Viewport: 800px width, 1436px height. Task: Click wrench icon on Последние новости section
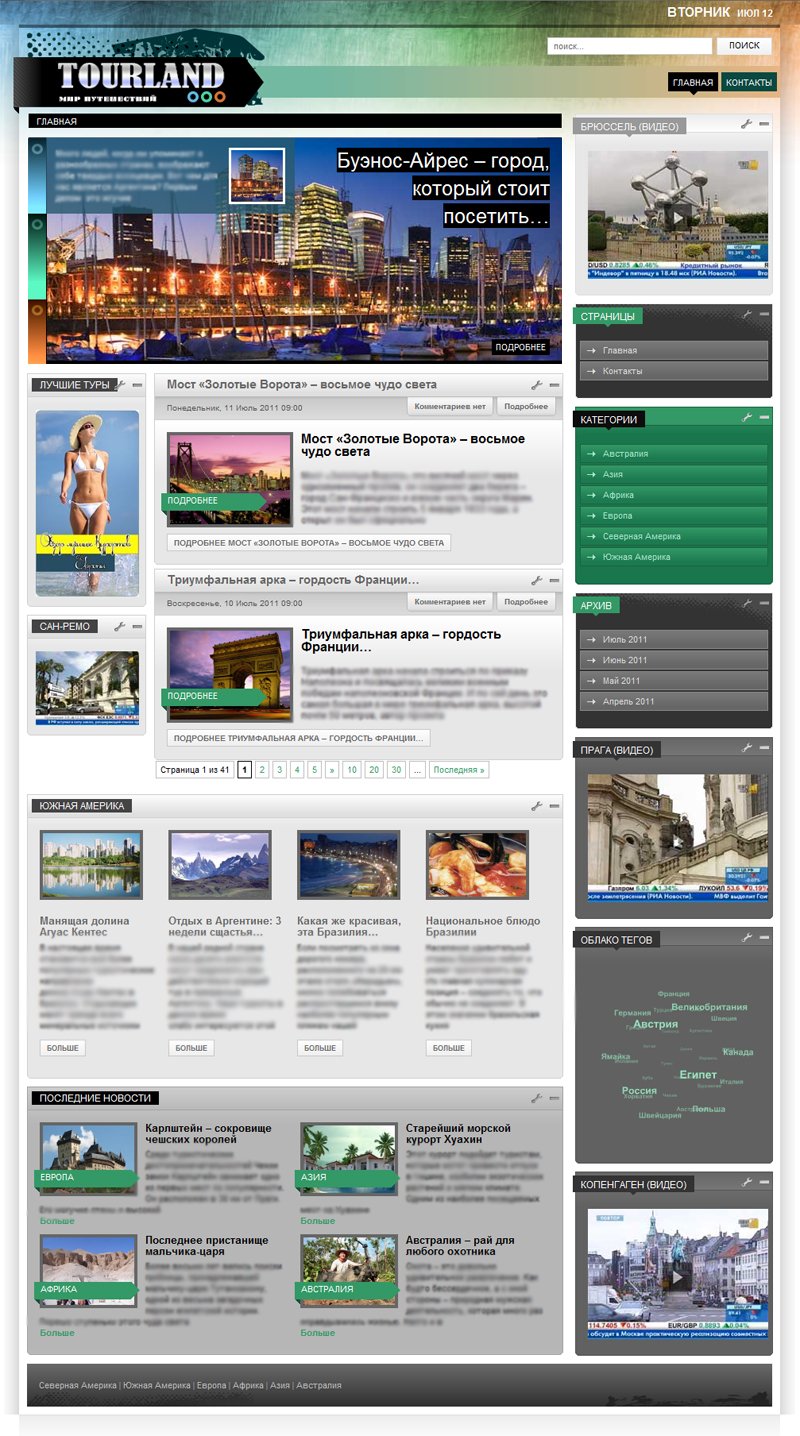(x=537, y=1097)
